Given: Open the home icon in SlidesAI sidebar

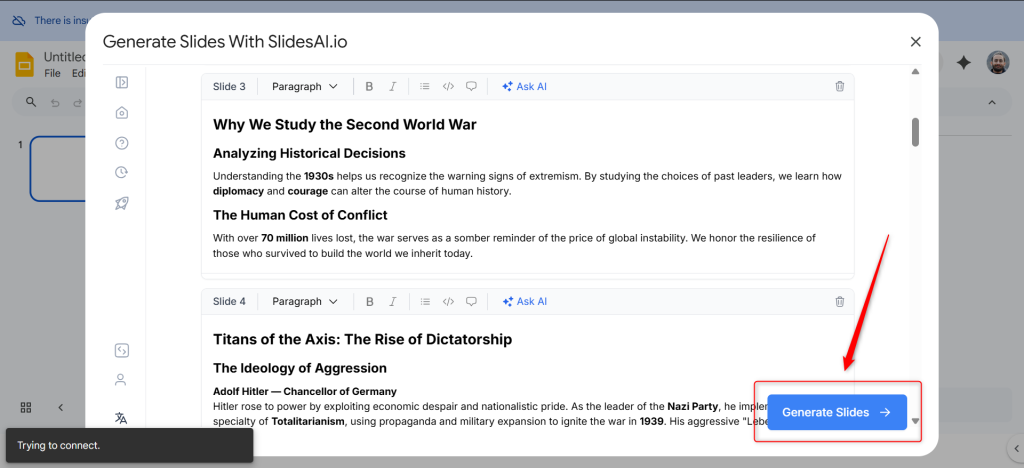Looking at the screenshot, I should pos(121,113).
